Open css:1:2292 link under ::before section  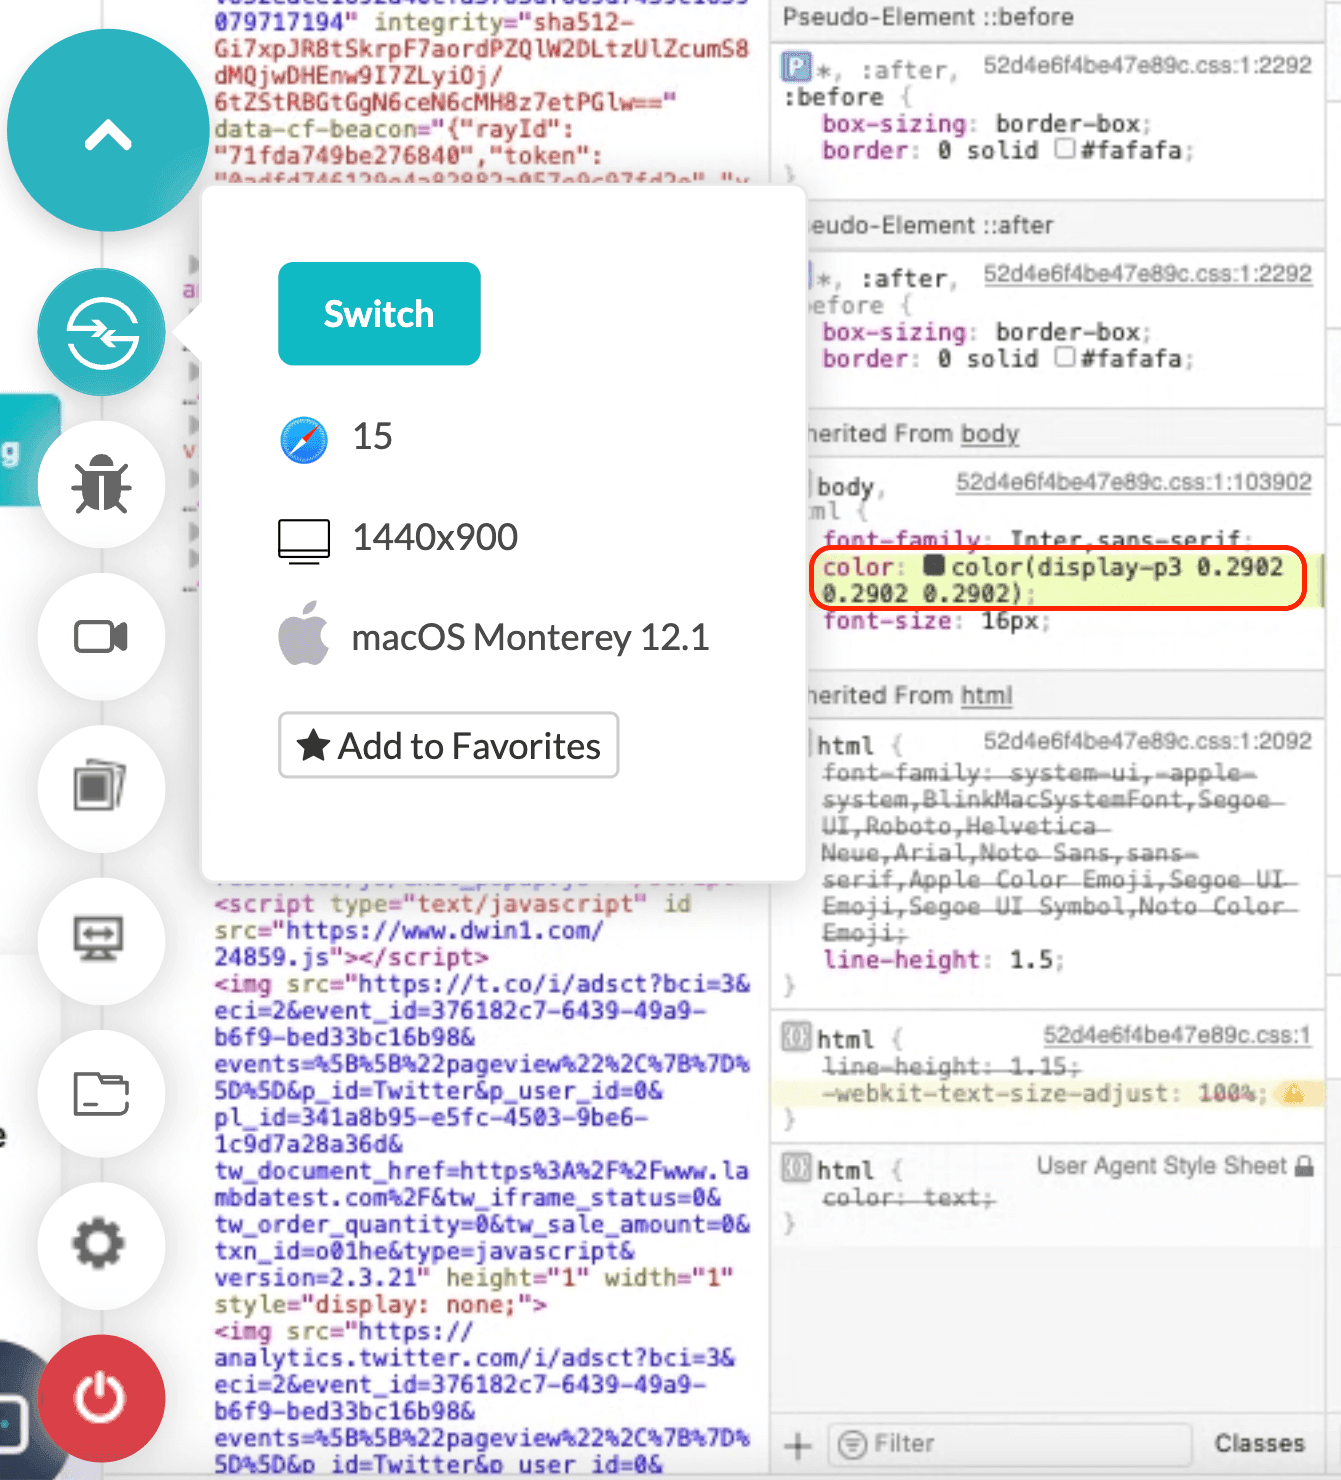pyautogui.click(x=1147, y=65)
